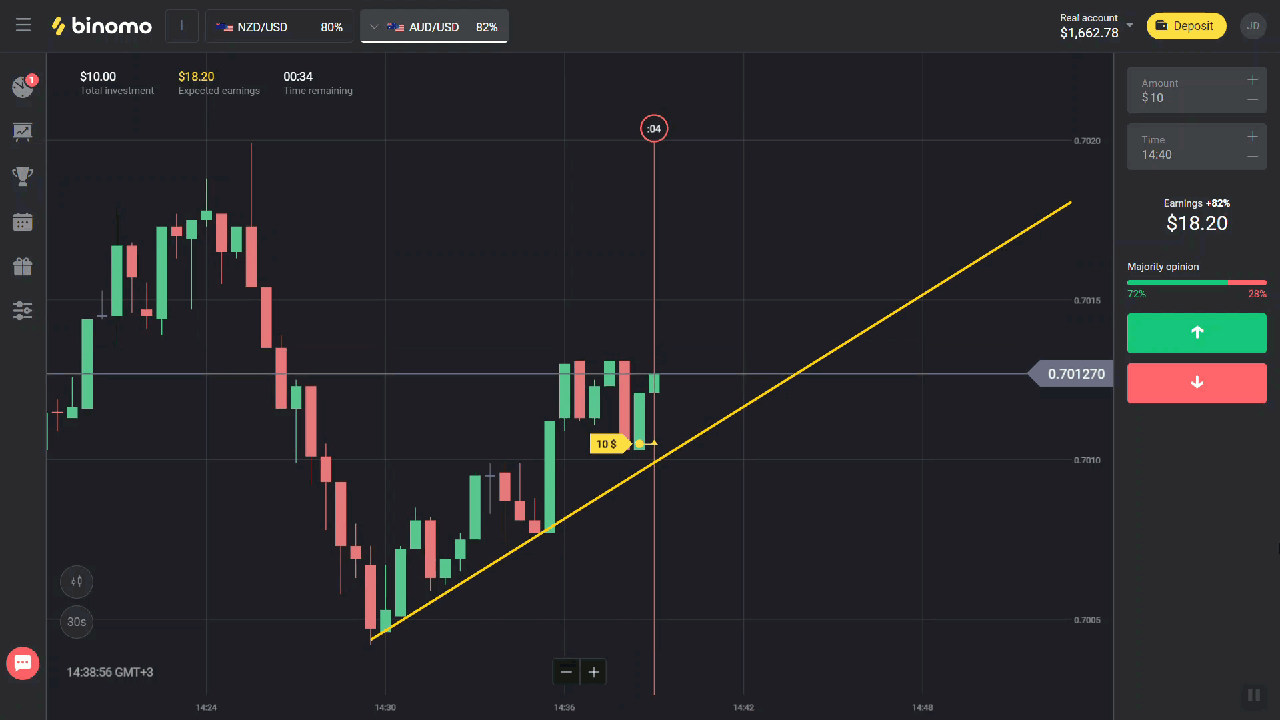Click the Majority opinion sentiment bar
This screenshot has width=1280, height=720.
(x=1197, y=283)
